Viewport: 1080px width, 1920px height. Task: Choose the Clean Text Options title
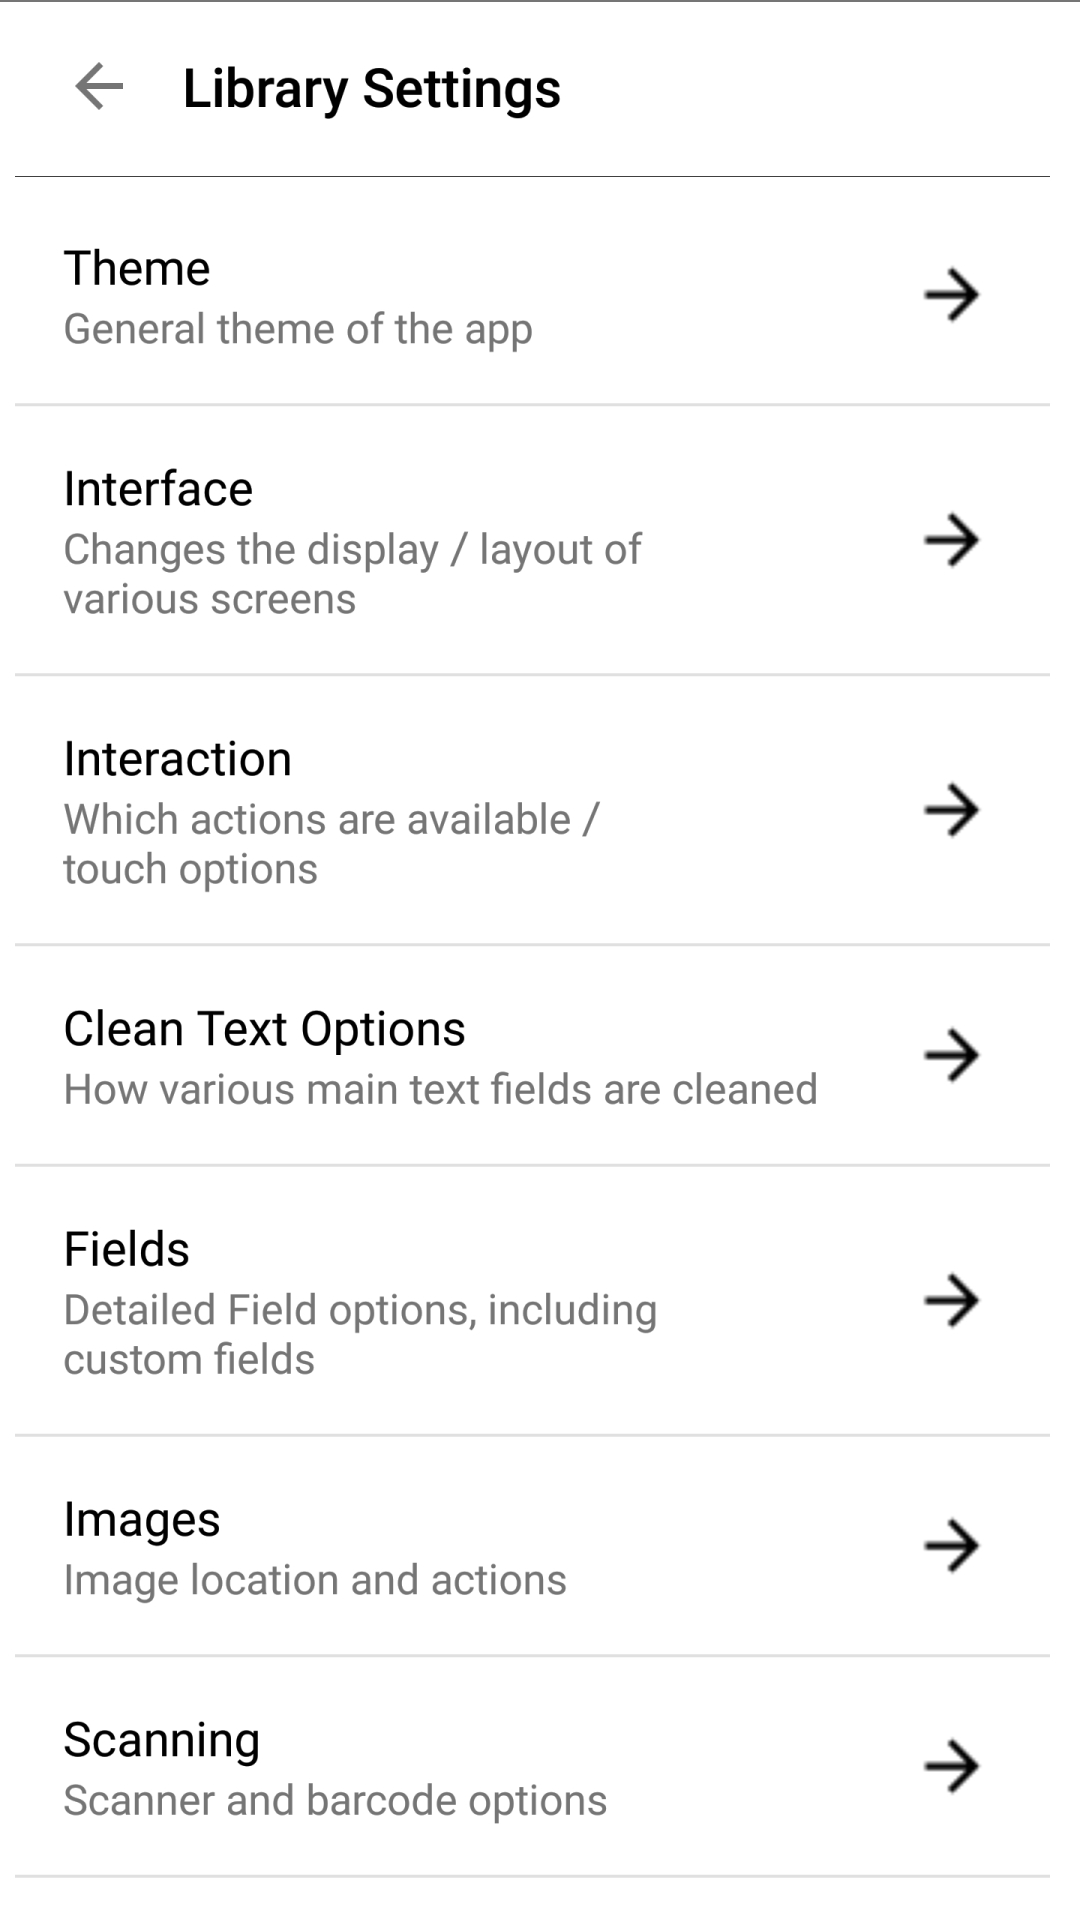pyautogui.click(x=264, y=1029)
